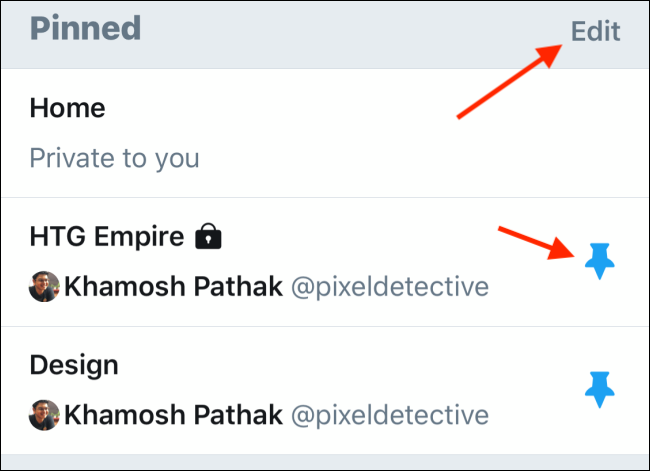
Task: Click the gray strip below the Design row
Action: click(x=325, y=462)
